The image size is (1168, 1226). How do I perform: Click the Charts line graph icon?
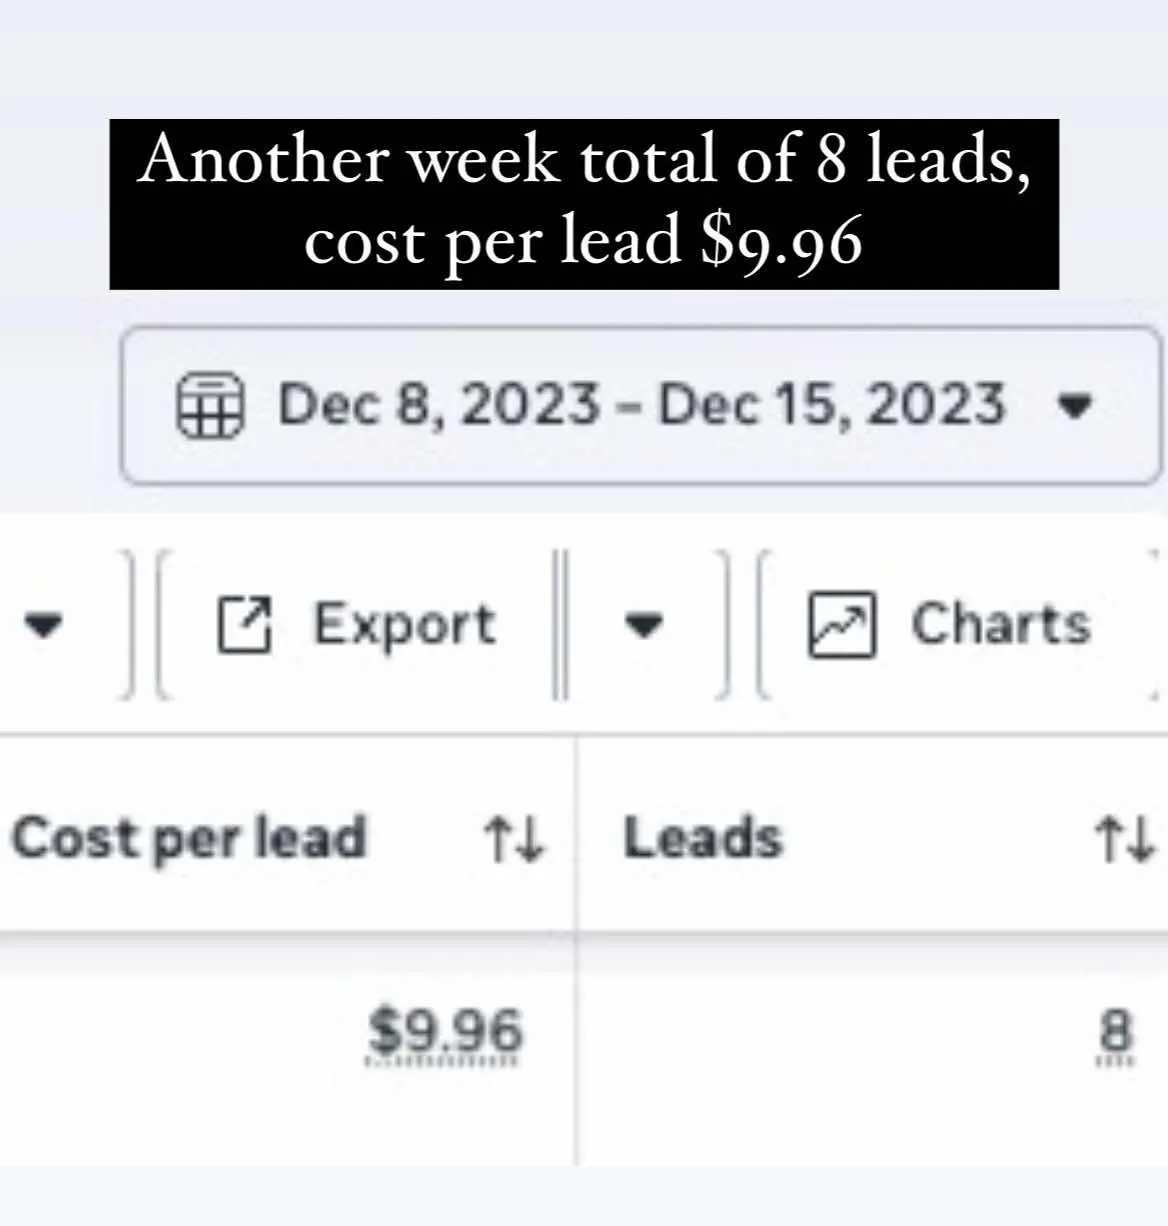841,625
